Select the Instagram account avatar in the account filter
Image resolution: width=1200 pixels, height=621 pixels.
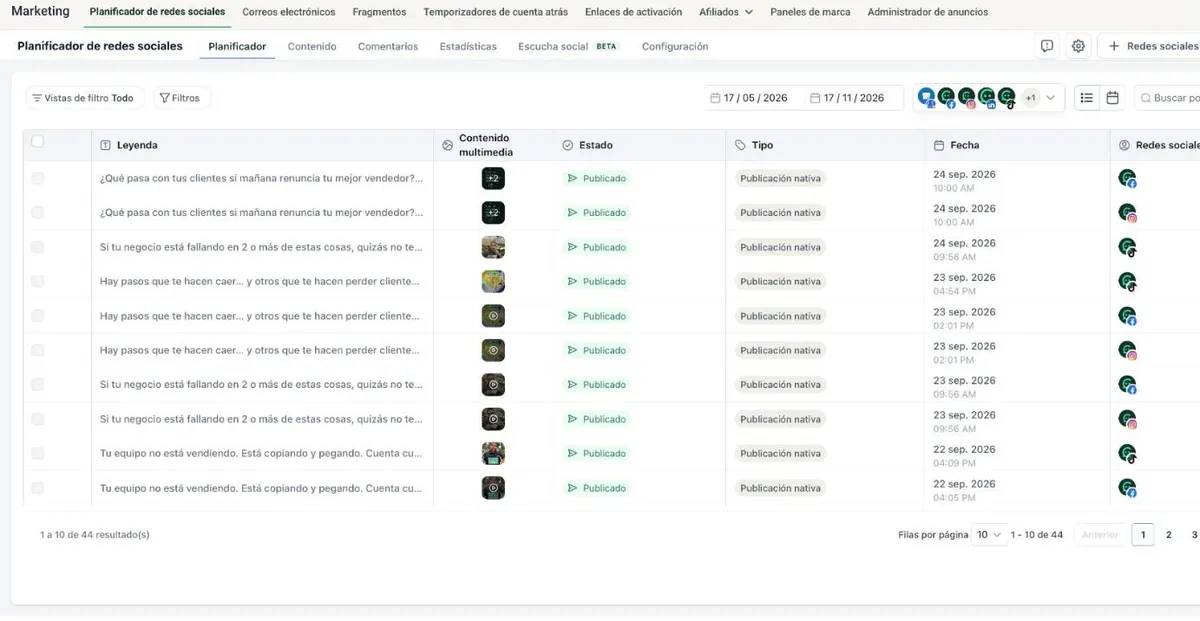966,97
